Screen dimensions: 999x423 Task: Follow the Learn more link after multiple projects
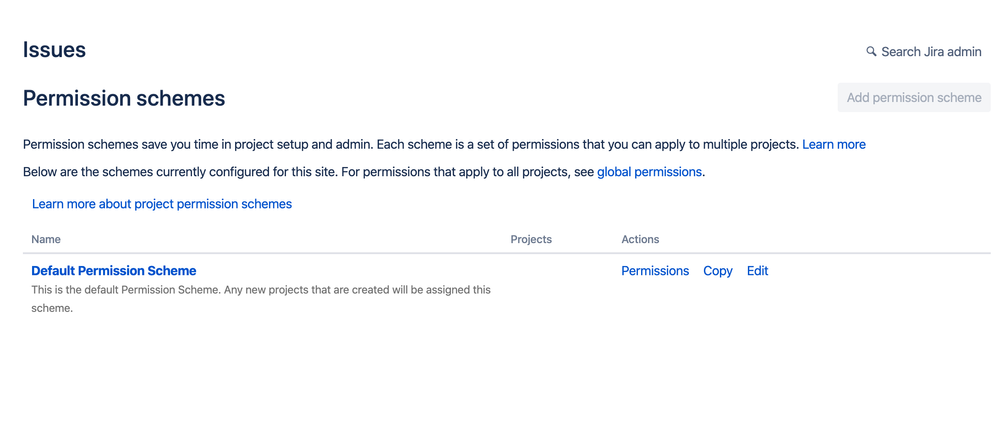click(833, 145)
